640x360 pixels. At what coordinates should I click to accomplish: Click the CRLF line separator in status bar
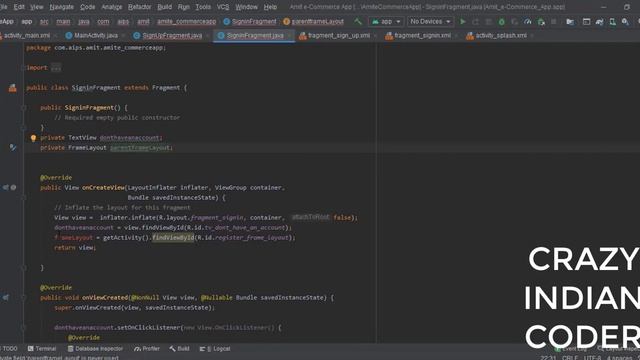(x=570, y=358)
